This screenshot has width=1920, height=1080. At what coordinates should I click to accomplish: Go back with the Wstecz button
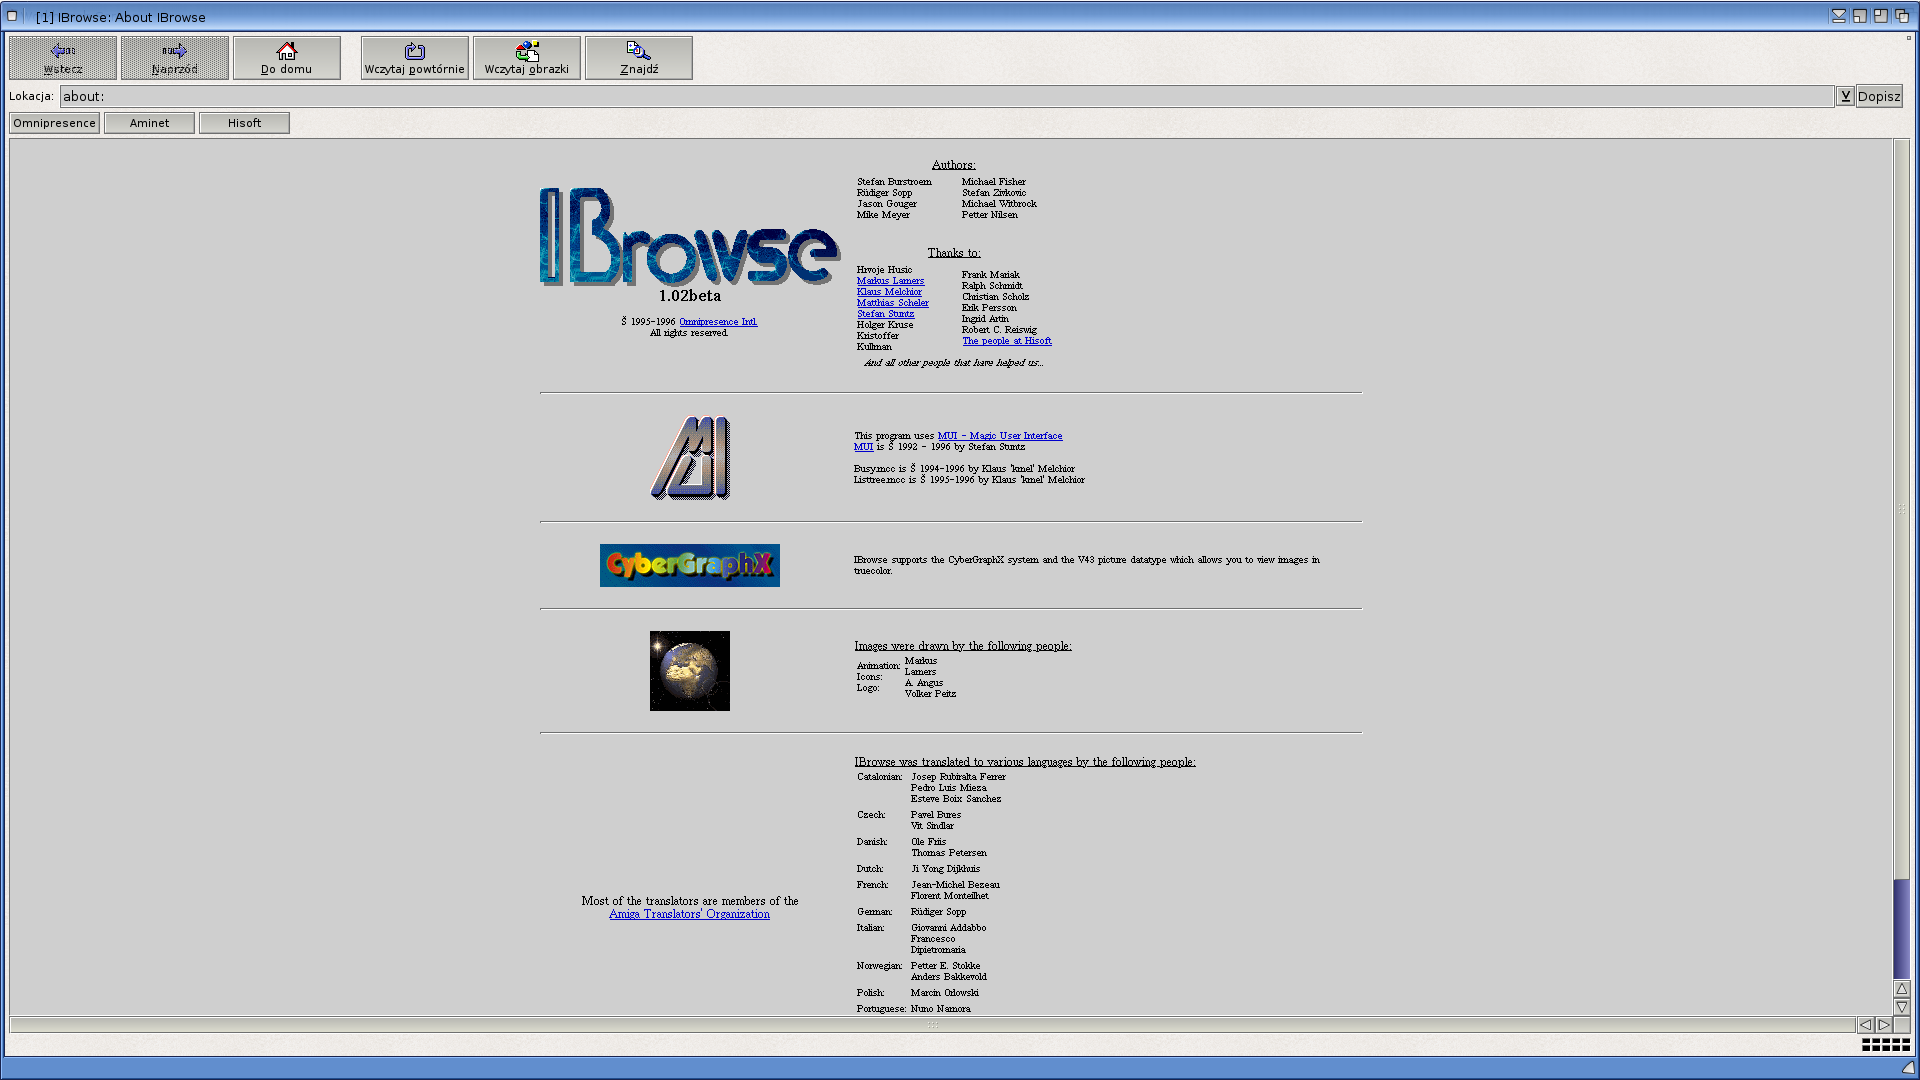coord(63,58)
